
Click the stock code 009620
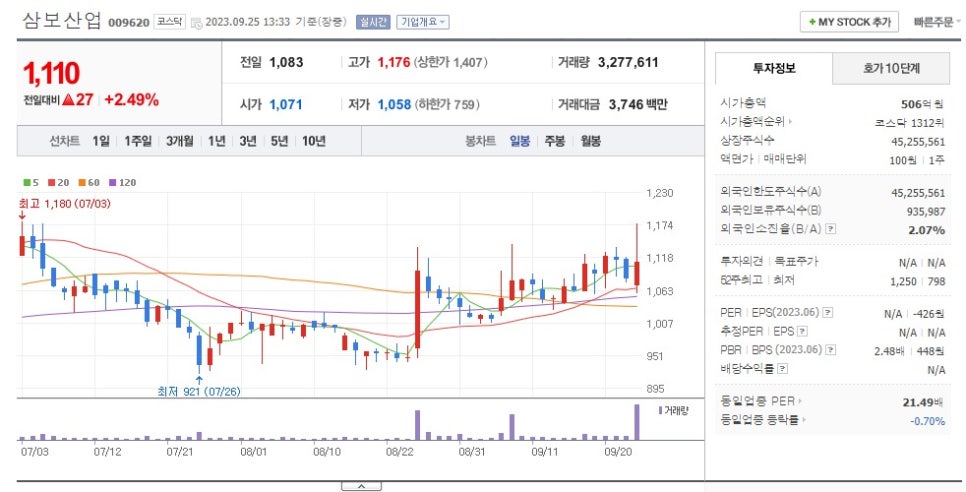click(129, 23)
